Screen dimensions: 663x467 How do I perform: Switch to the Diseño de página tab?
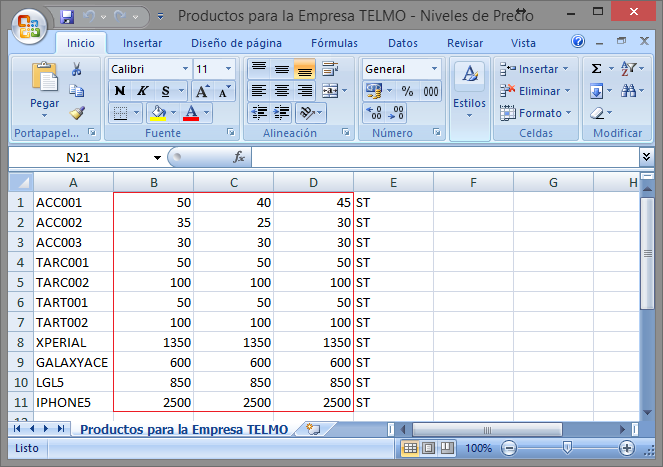click(236, 43)
